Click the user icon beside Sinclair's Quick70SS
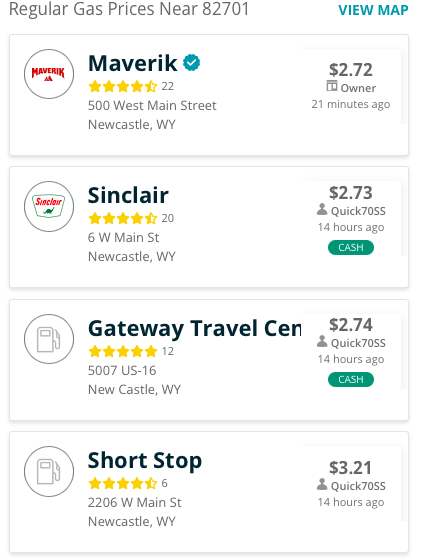Viewport: 427px width, 560px height. 322,210
